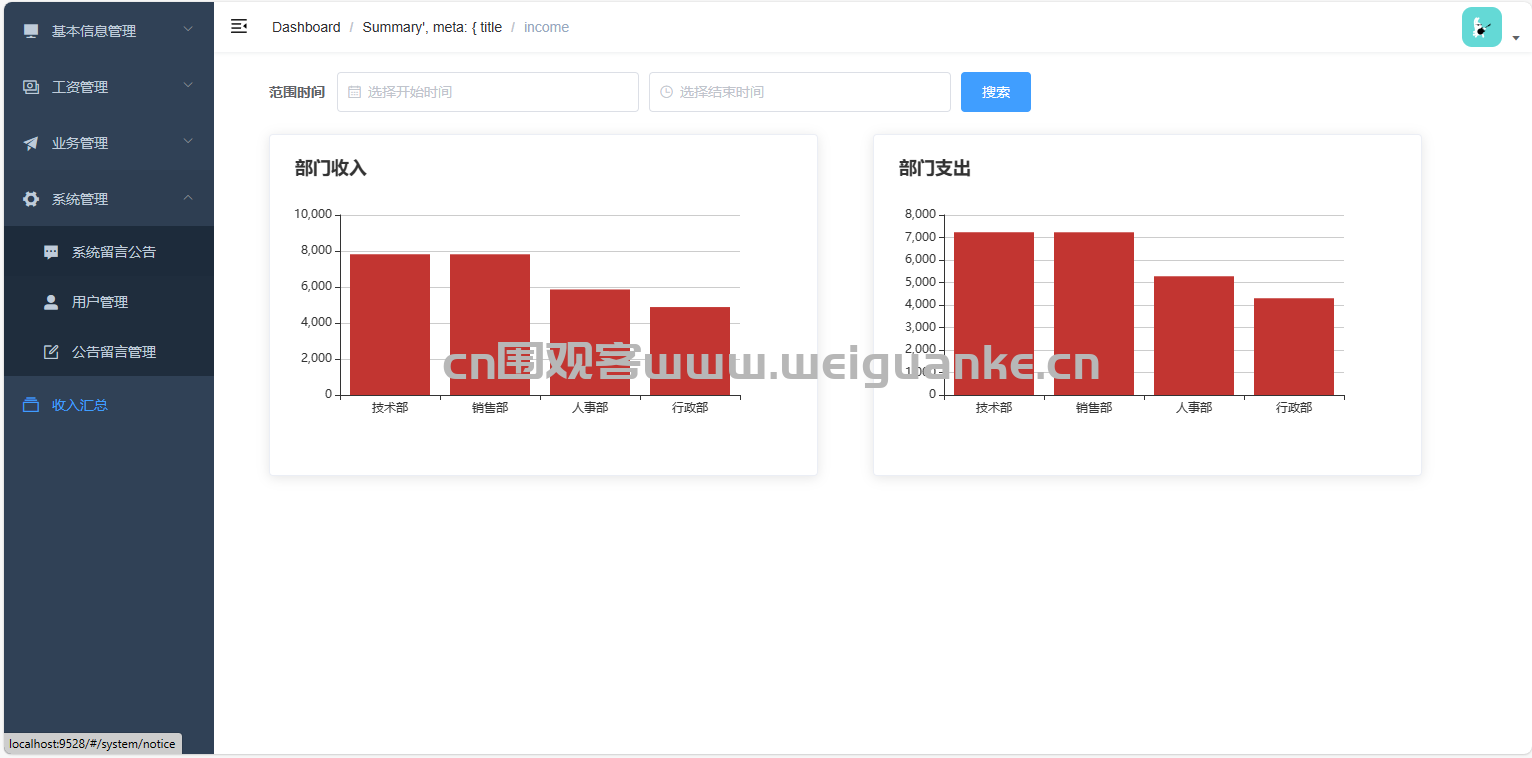This screenshot has width=1532, height=758.
Task: Click the wallet icon beside 收入汇总
Action: 31,405
